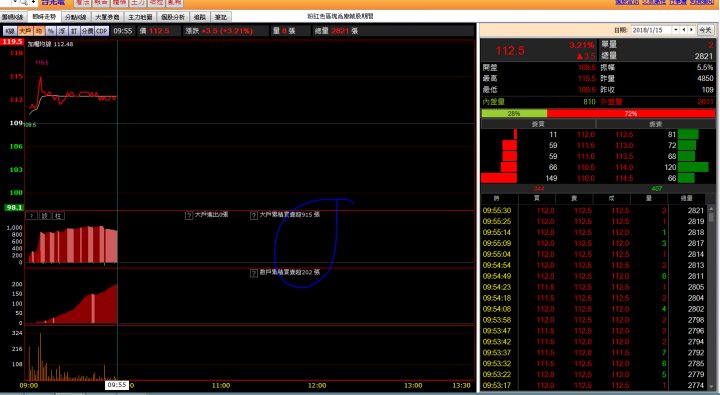Open last blue link in top-right corner

(x=702, y=2)
